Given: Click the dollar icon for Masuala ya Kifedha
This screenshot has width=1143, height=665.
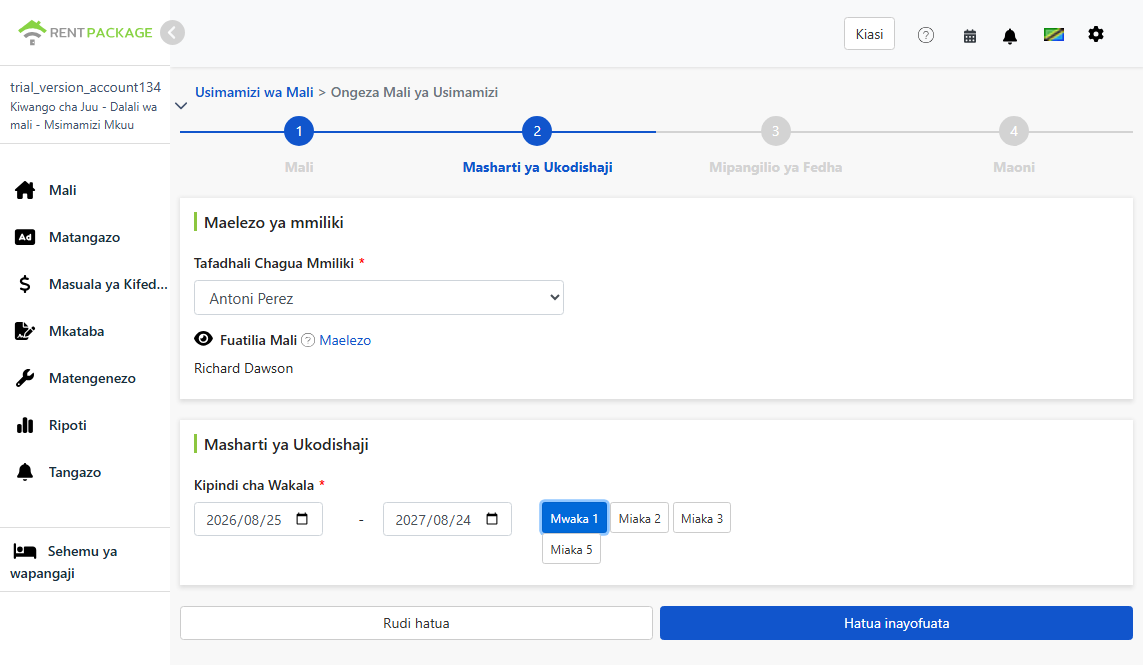Looking at the screenshot, I should (x=25, y=284).
